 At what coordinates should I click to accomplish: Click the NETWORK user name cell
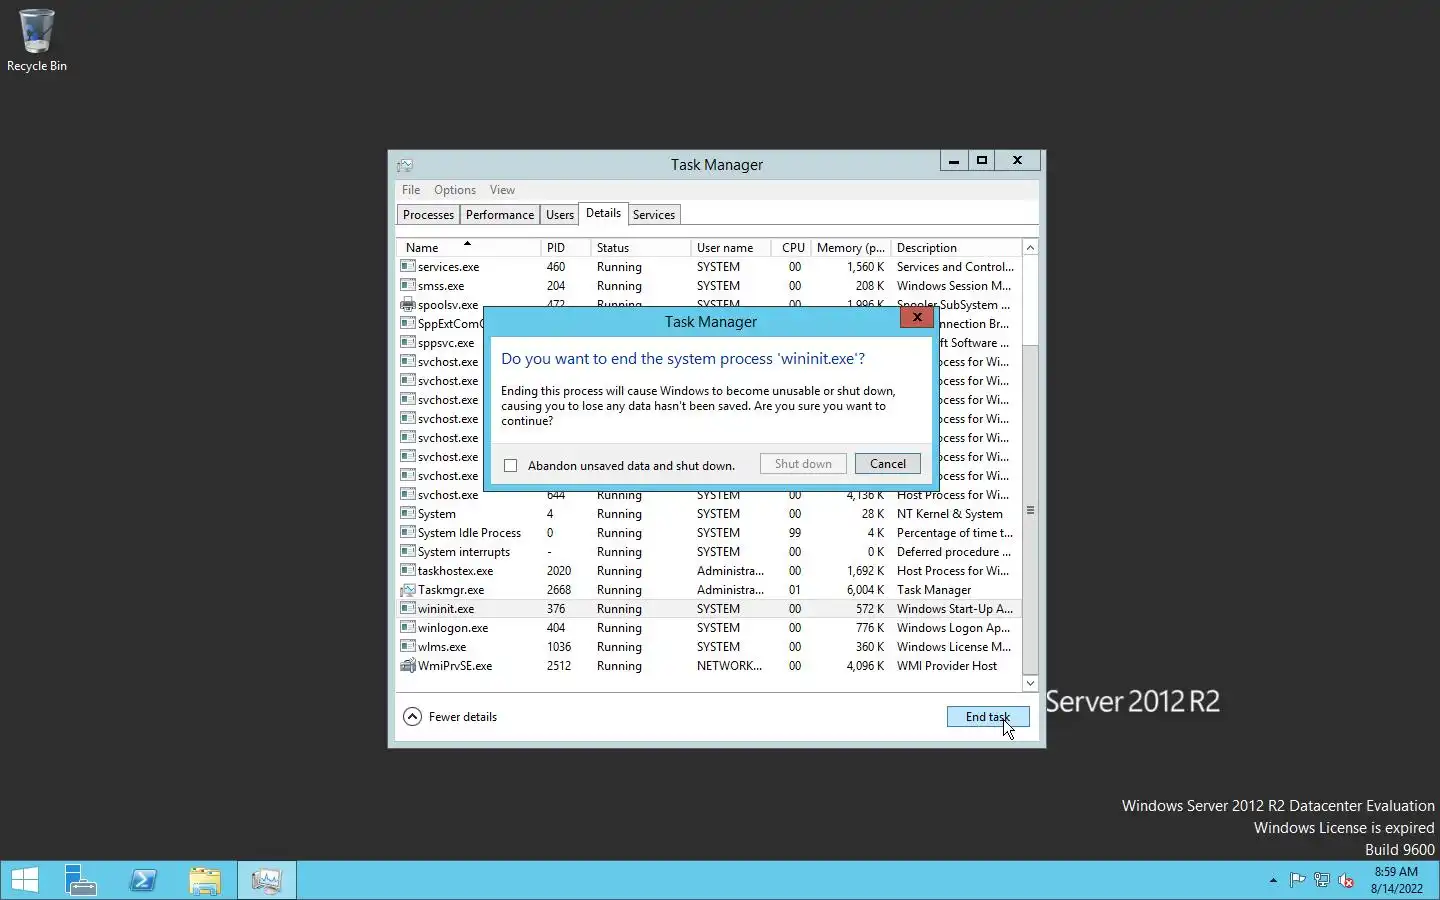729,666
